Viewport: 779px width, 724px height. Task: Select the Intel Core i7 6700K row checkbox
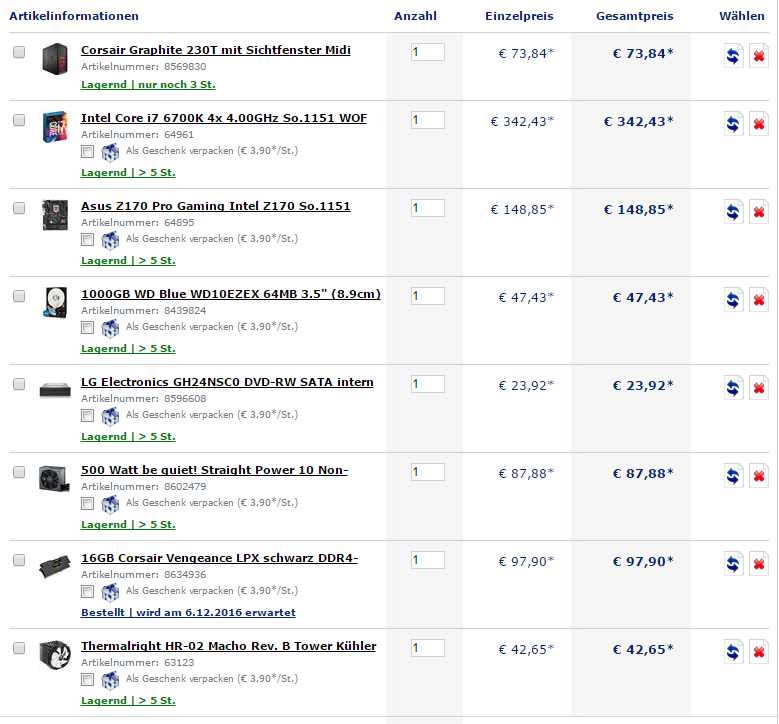[19, 120]
